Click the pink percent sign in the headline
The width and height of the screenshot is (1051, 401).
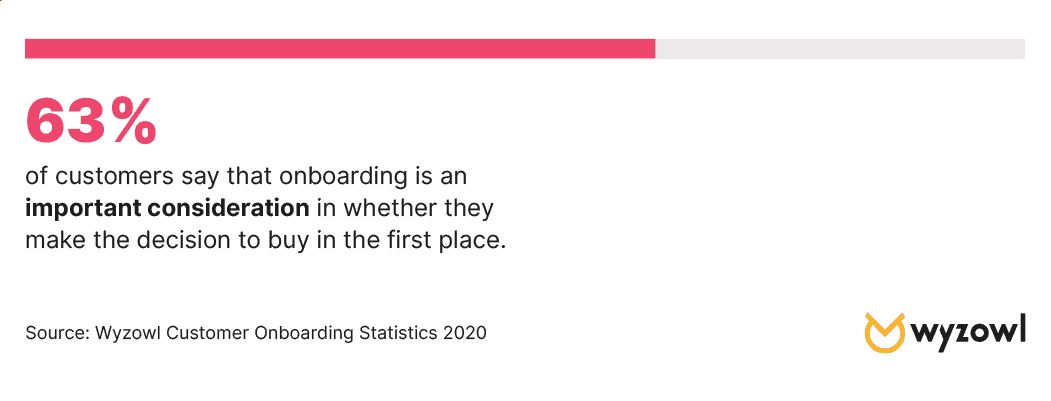click(135, 121)
